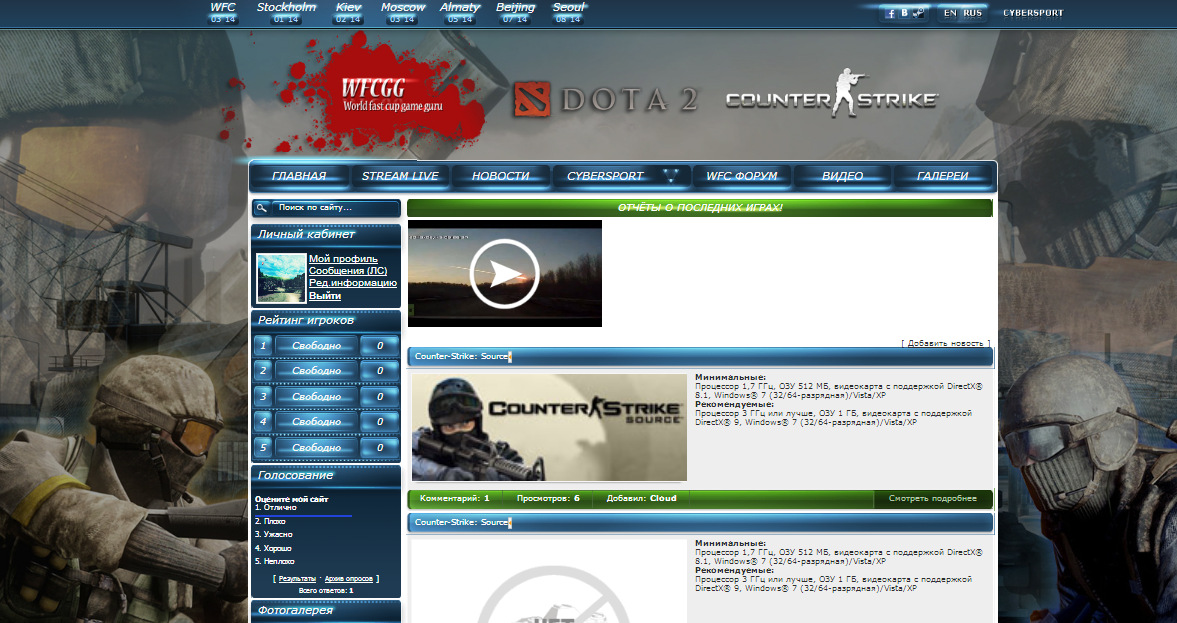
Task: Click the Moscow clock
Action: 403,13
